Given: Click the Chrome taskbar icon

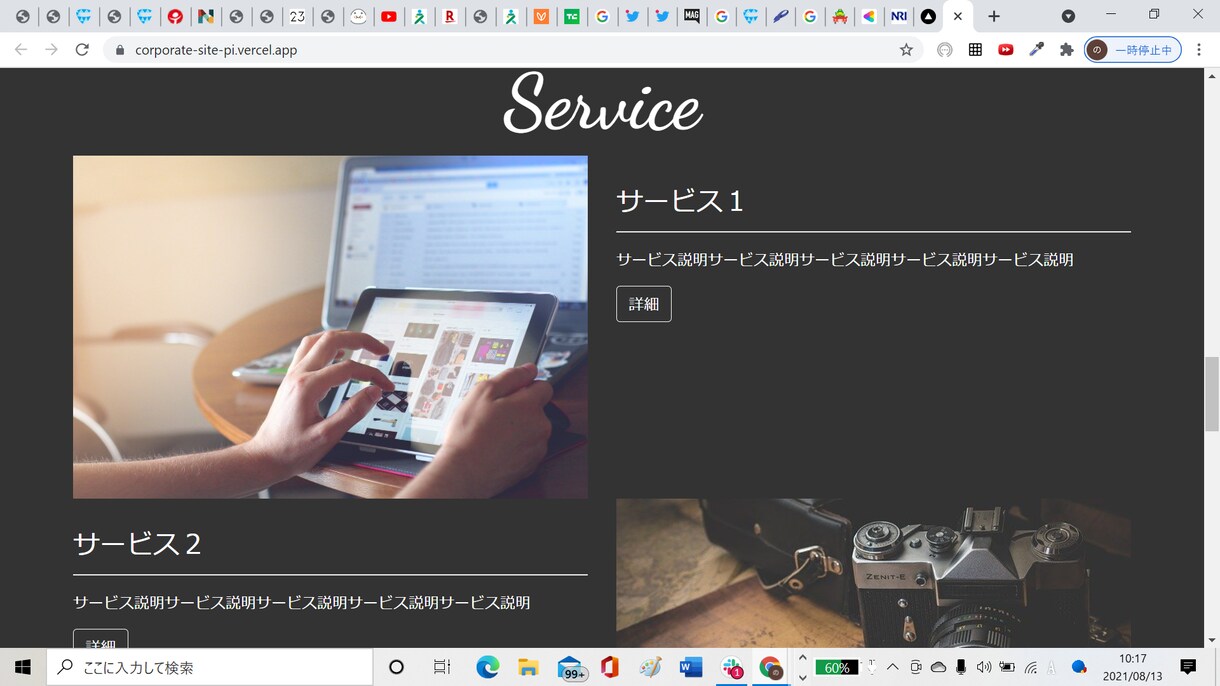Looking at the screenshot, I should 770,667.
